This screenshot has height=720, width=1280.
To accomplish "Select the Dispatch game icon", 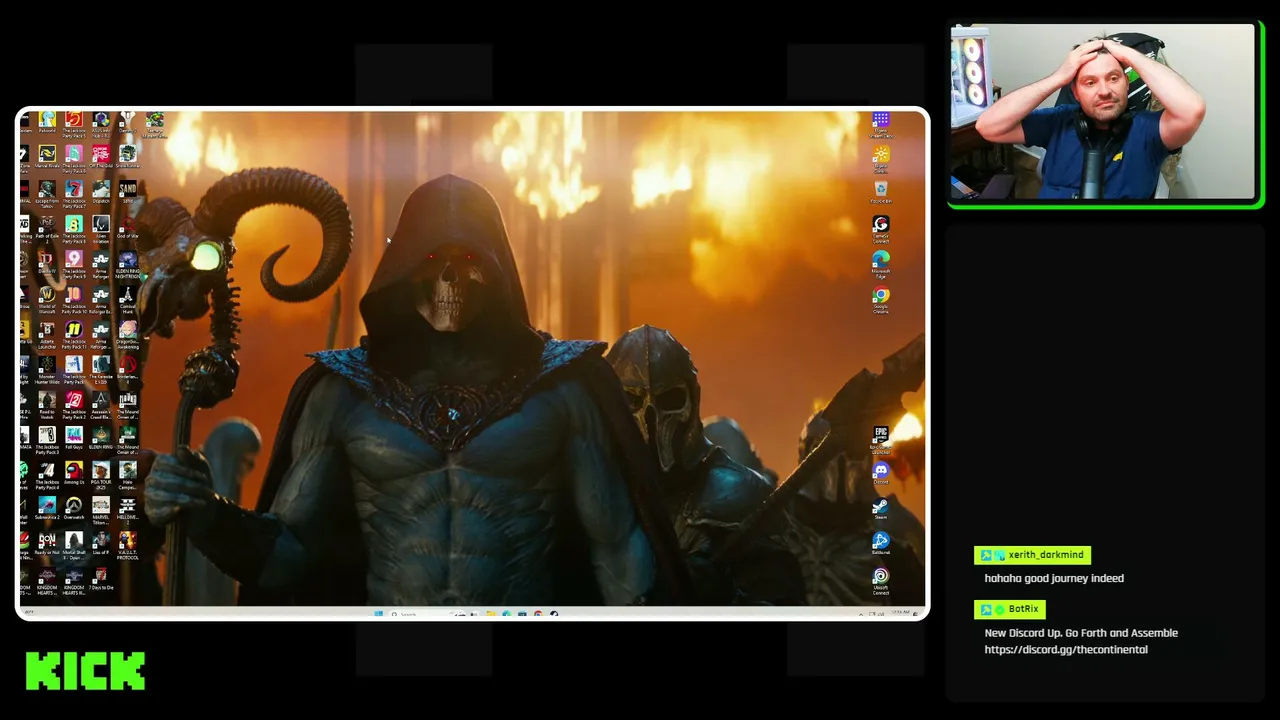I will (101, 192).
